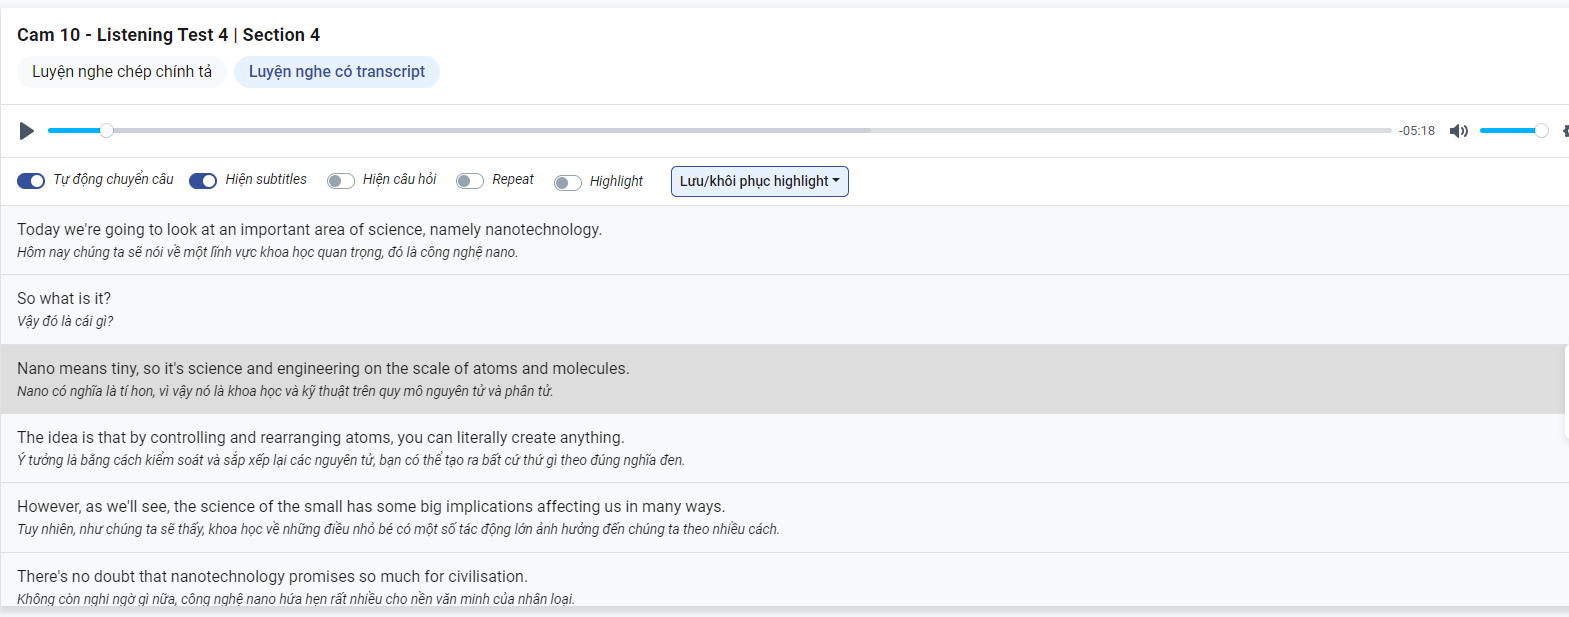Click remaining time -05:18 label

click(1416, 131)
